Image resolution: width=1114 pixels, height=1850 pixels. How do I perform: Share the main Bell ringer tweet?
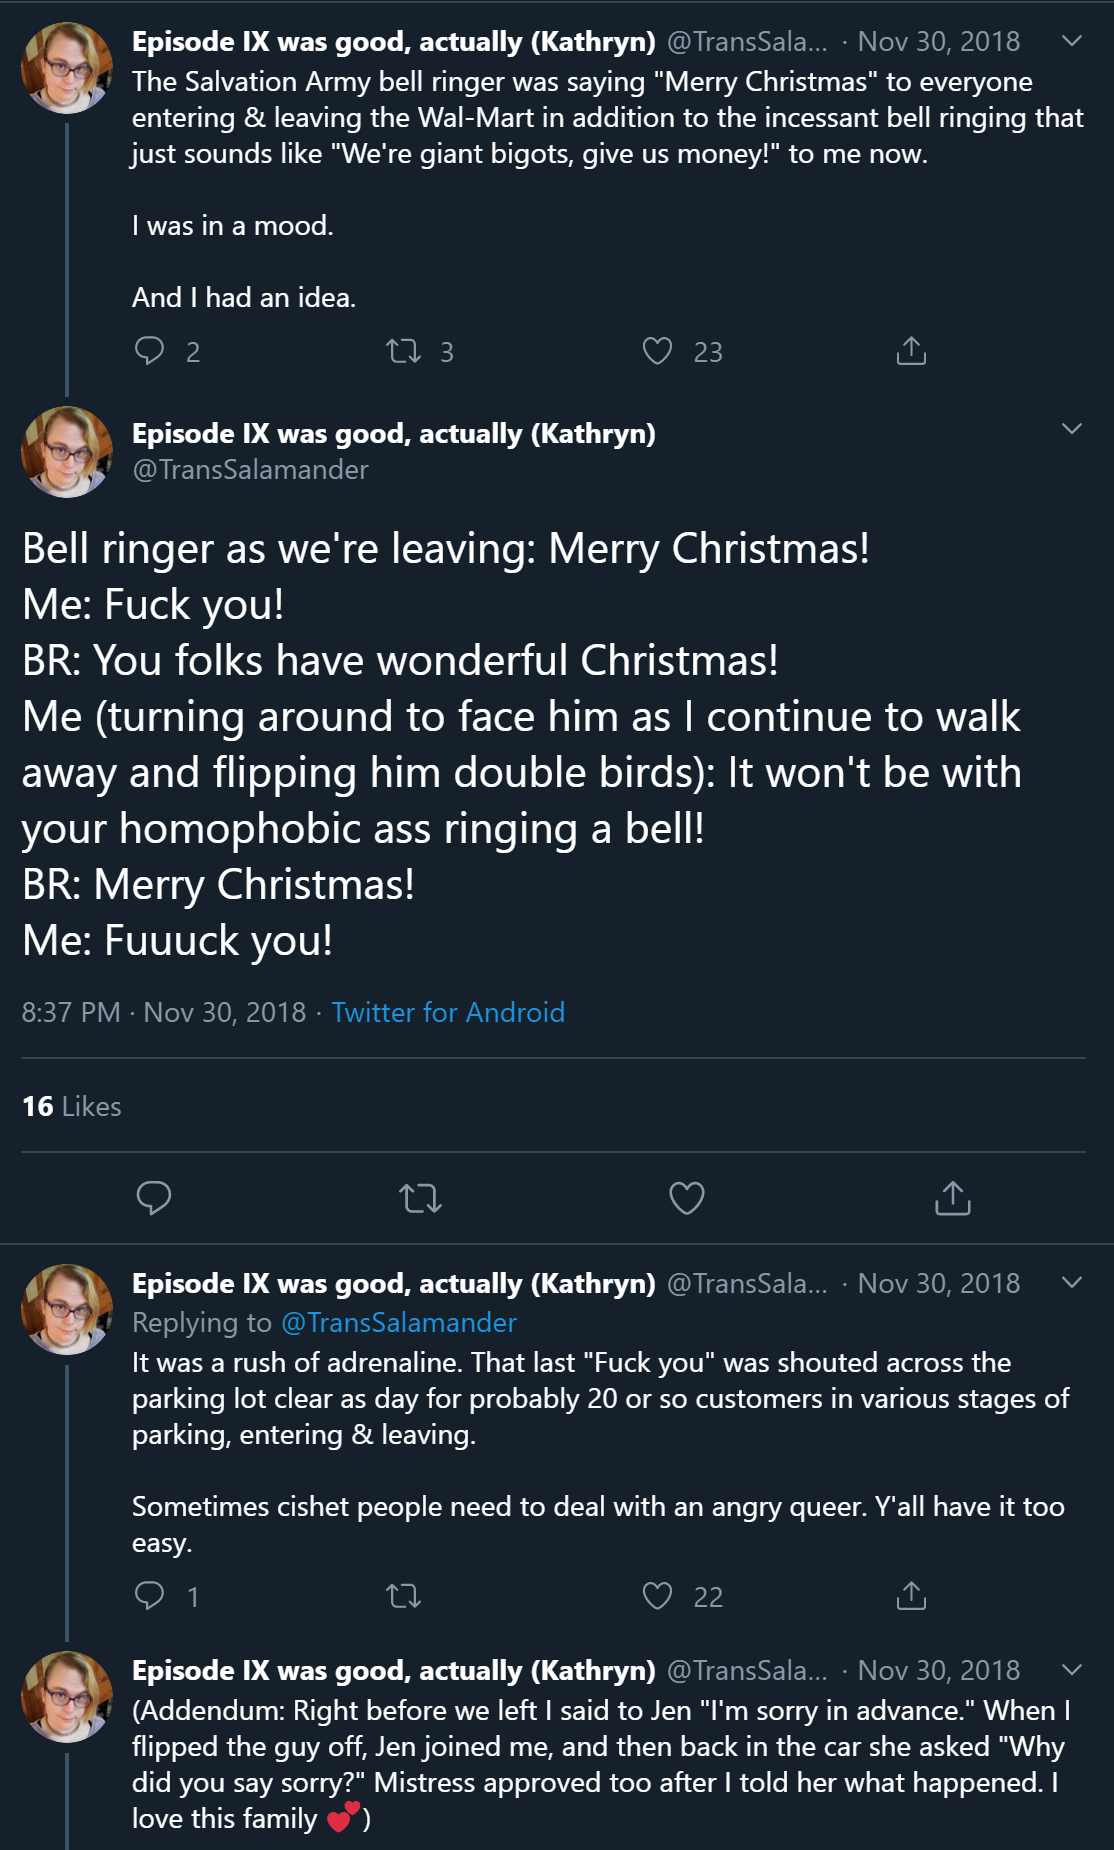[953, 1197]
